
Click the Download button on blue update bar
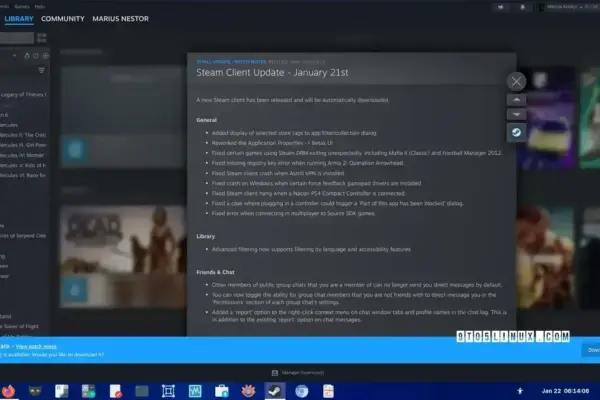pos(591,350)
